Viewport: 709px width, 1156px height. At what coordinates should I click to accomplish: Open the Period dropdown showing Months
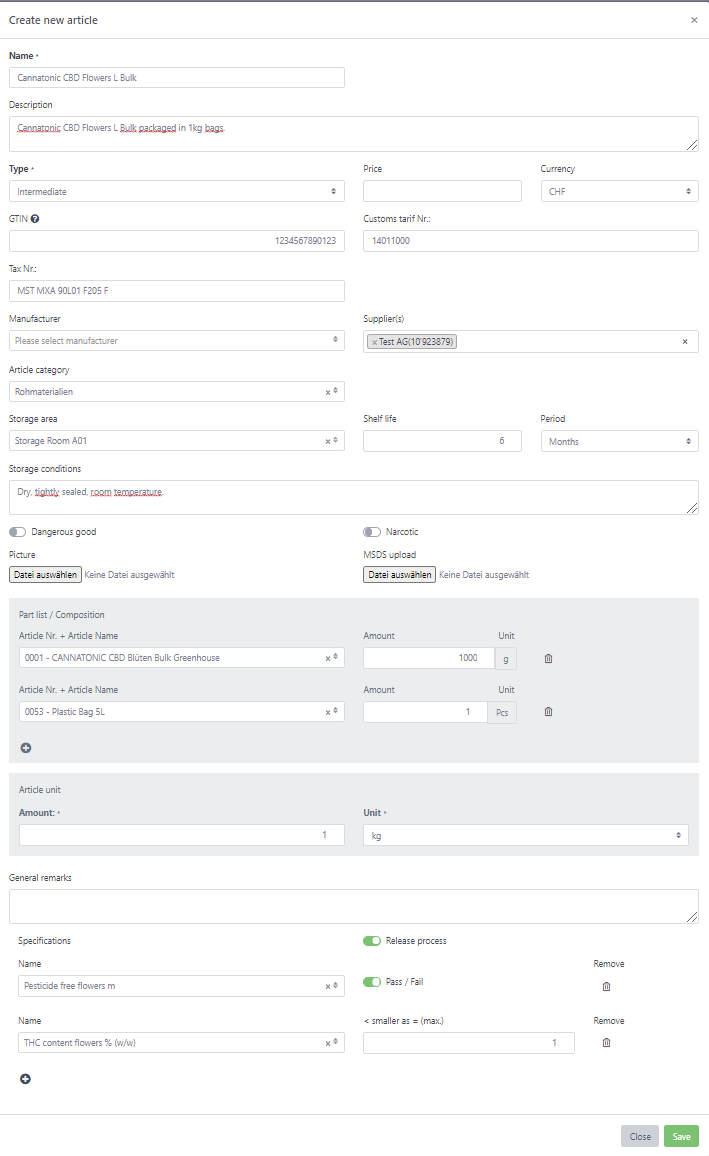tap(619, 441)
